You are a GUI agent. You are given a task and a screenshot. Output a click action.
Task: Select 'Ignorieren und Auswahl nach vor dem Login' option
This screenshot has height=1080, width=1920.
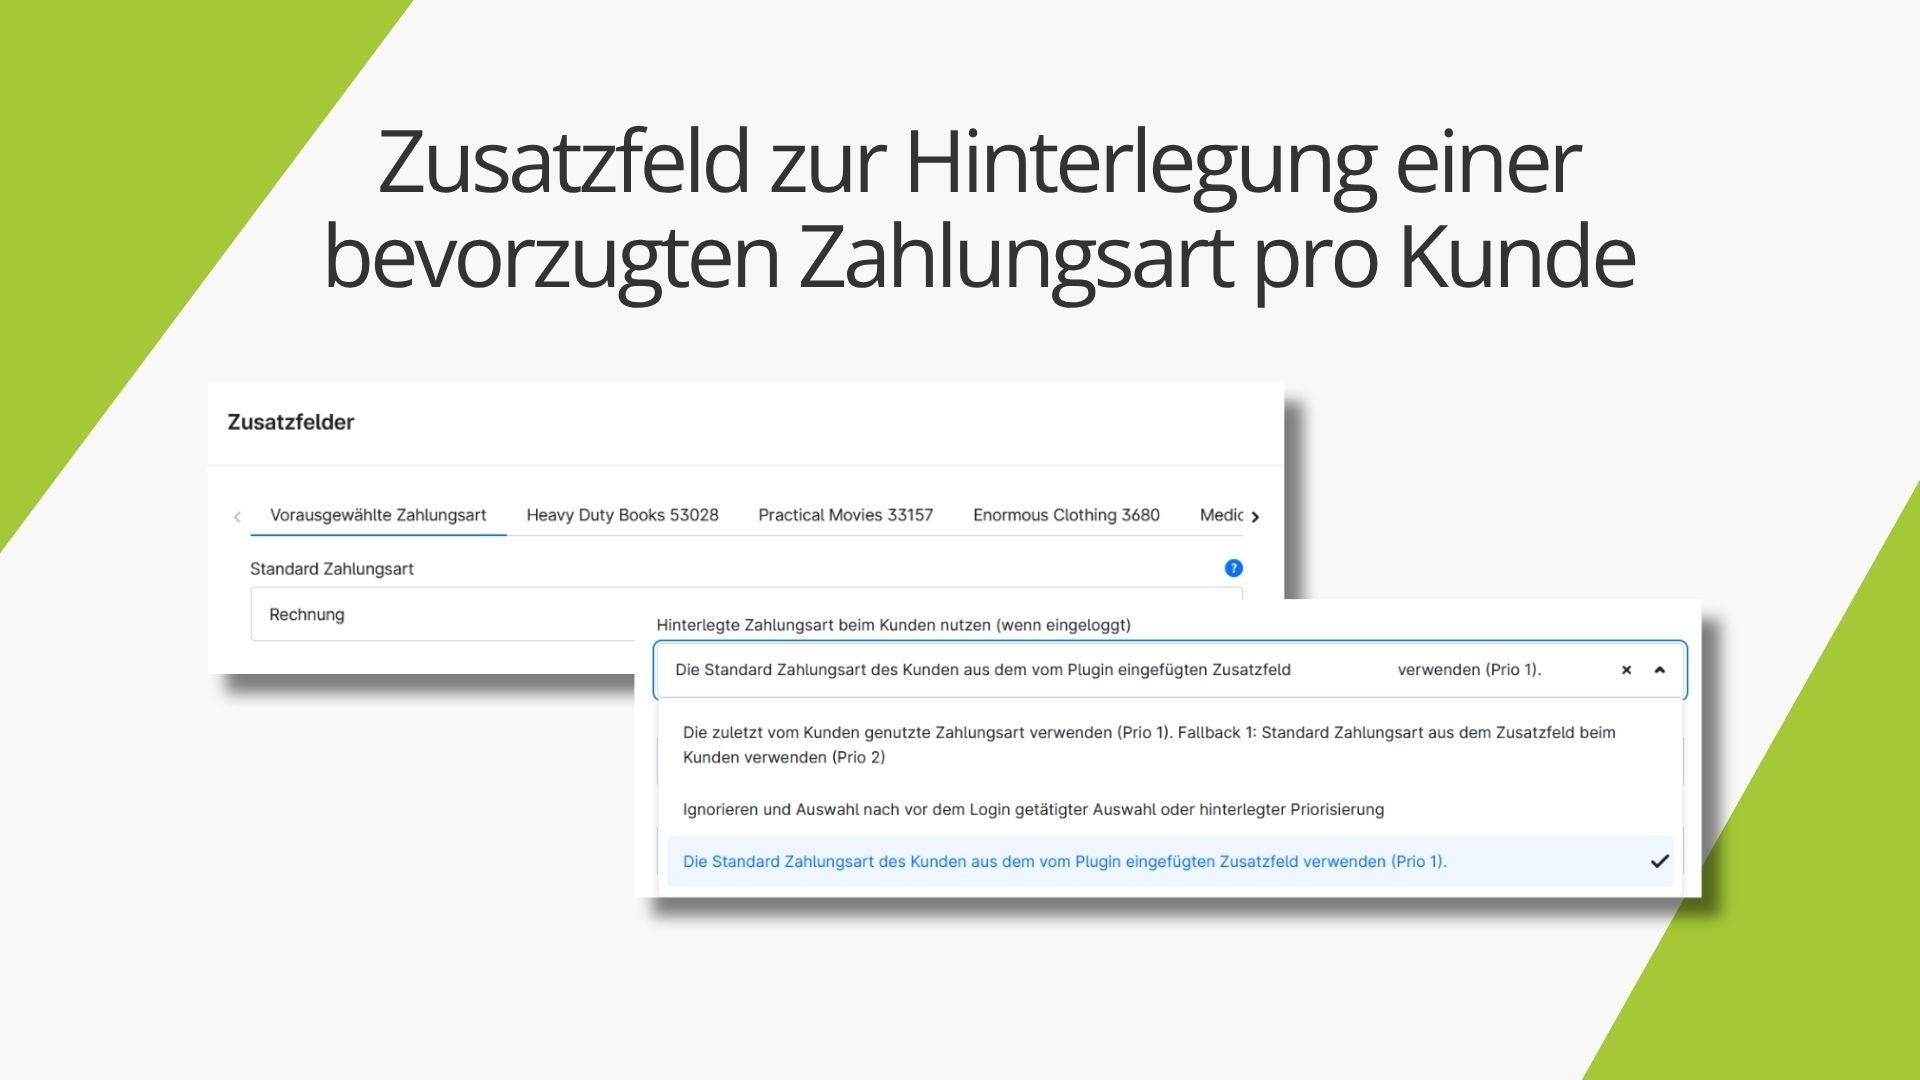click(1032, 809)
